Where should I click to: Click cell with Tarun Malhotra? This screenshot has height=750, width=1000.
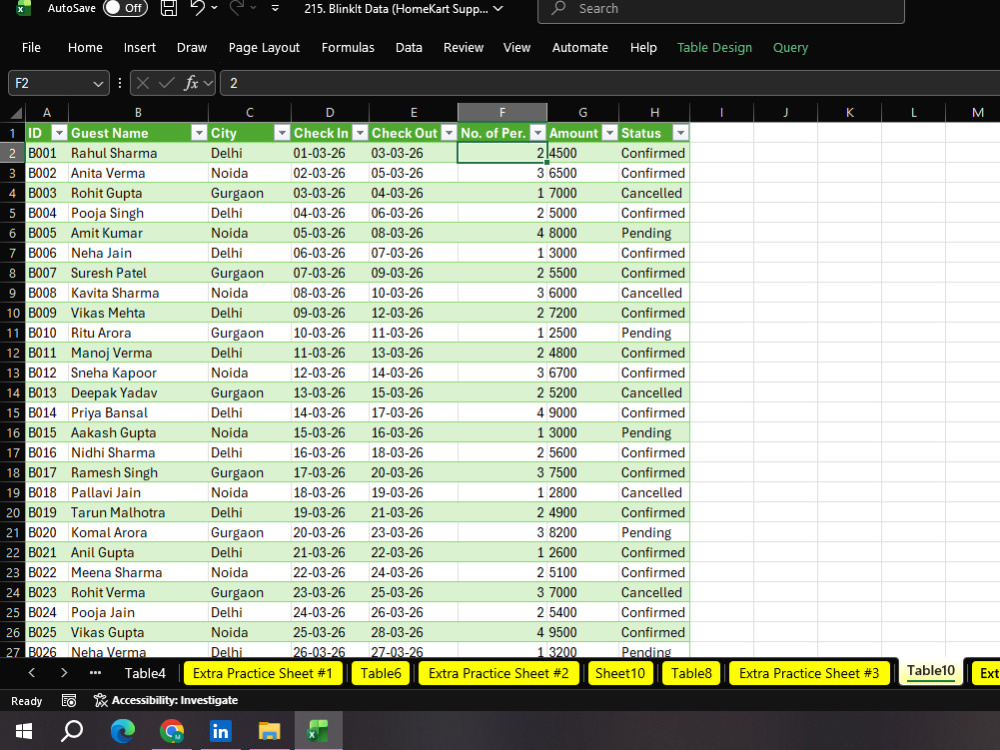click(x=138, y=513)
